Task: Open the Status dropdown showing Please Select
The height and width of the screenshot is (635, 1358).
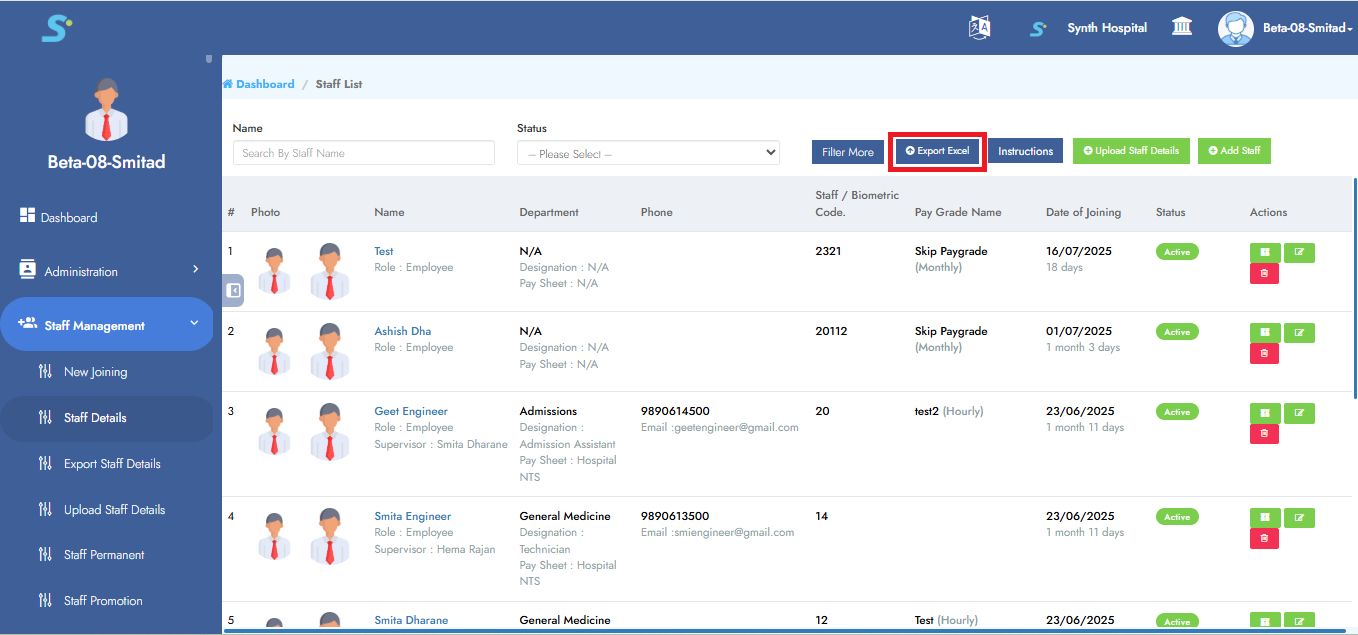Action: tap(647, 152)
